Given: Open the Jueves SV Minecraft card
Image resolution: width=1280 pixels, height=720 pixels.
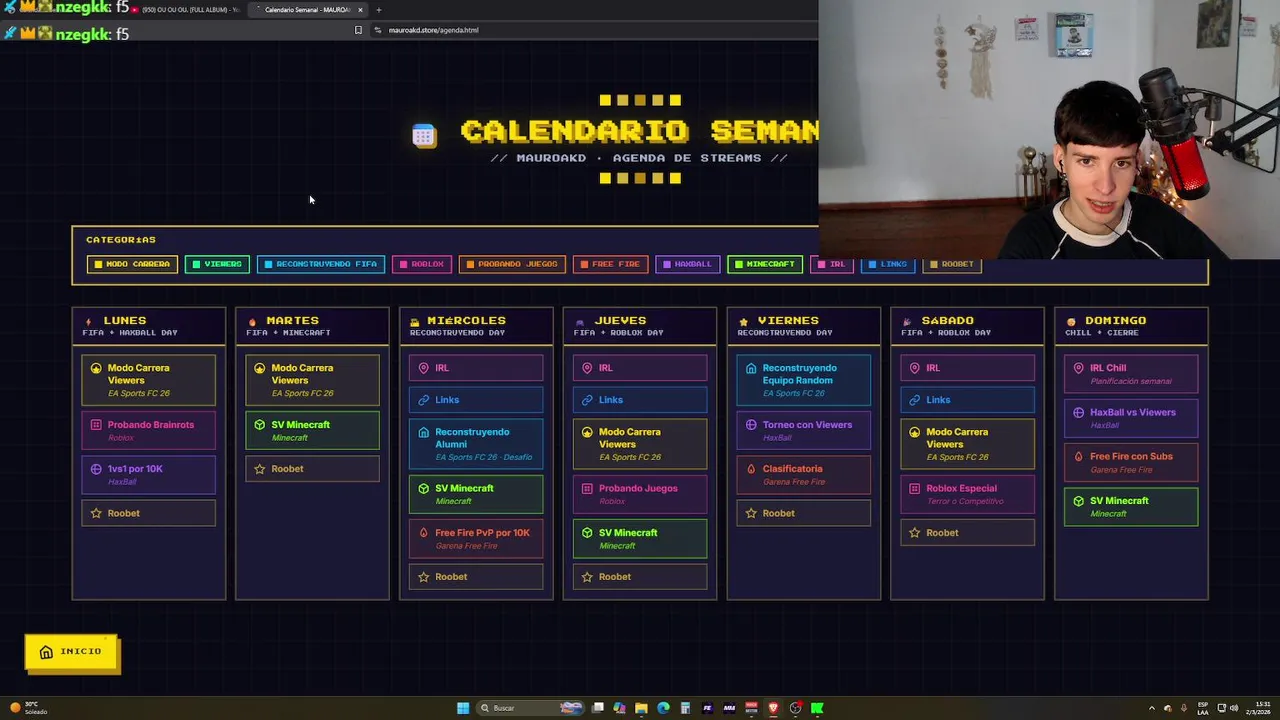Looking at the screenshot, I should click(640, 539).
